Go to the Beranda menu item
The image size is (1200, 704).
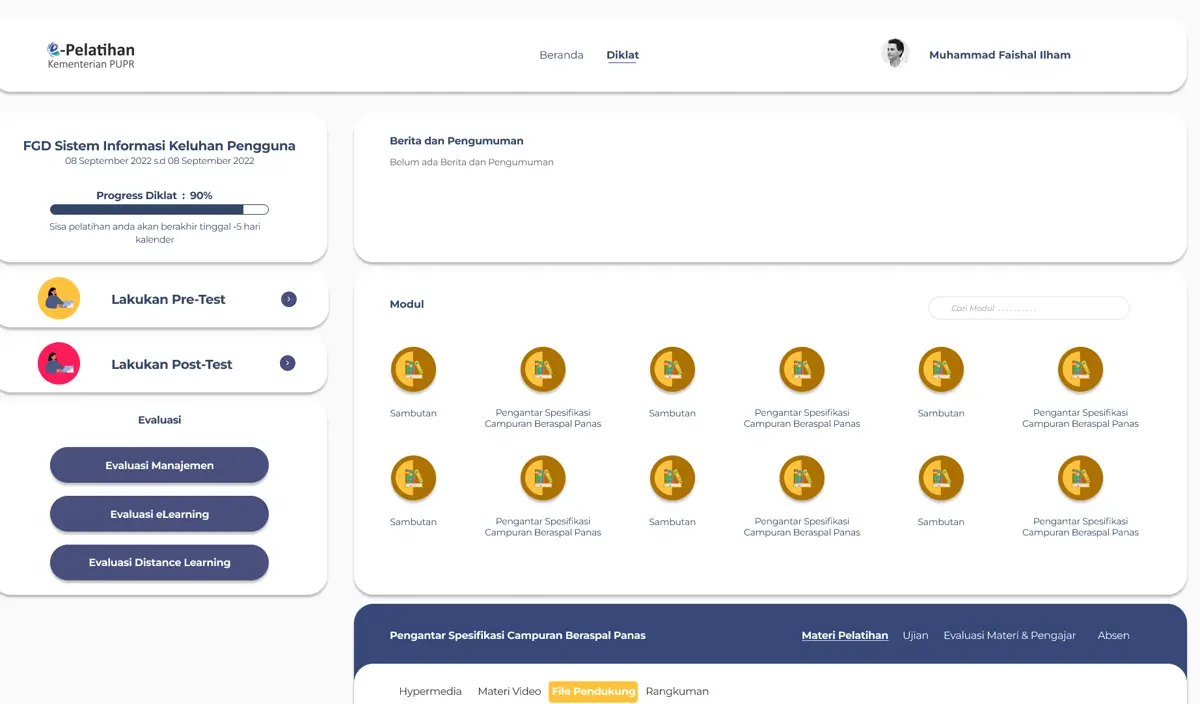click(x=561, y=55)
